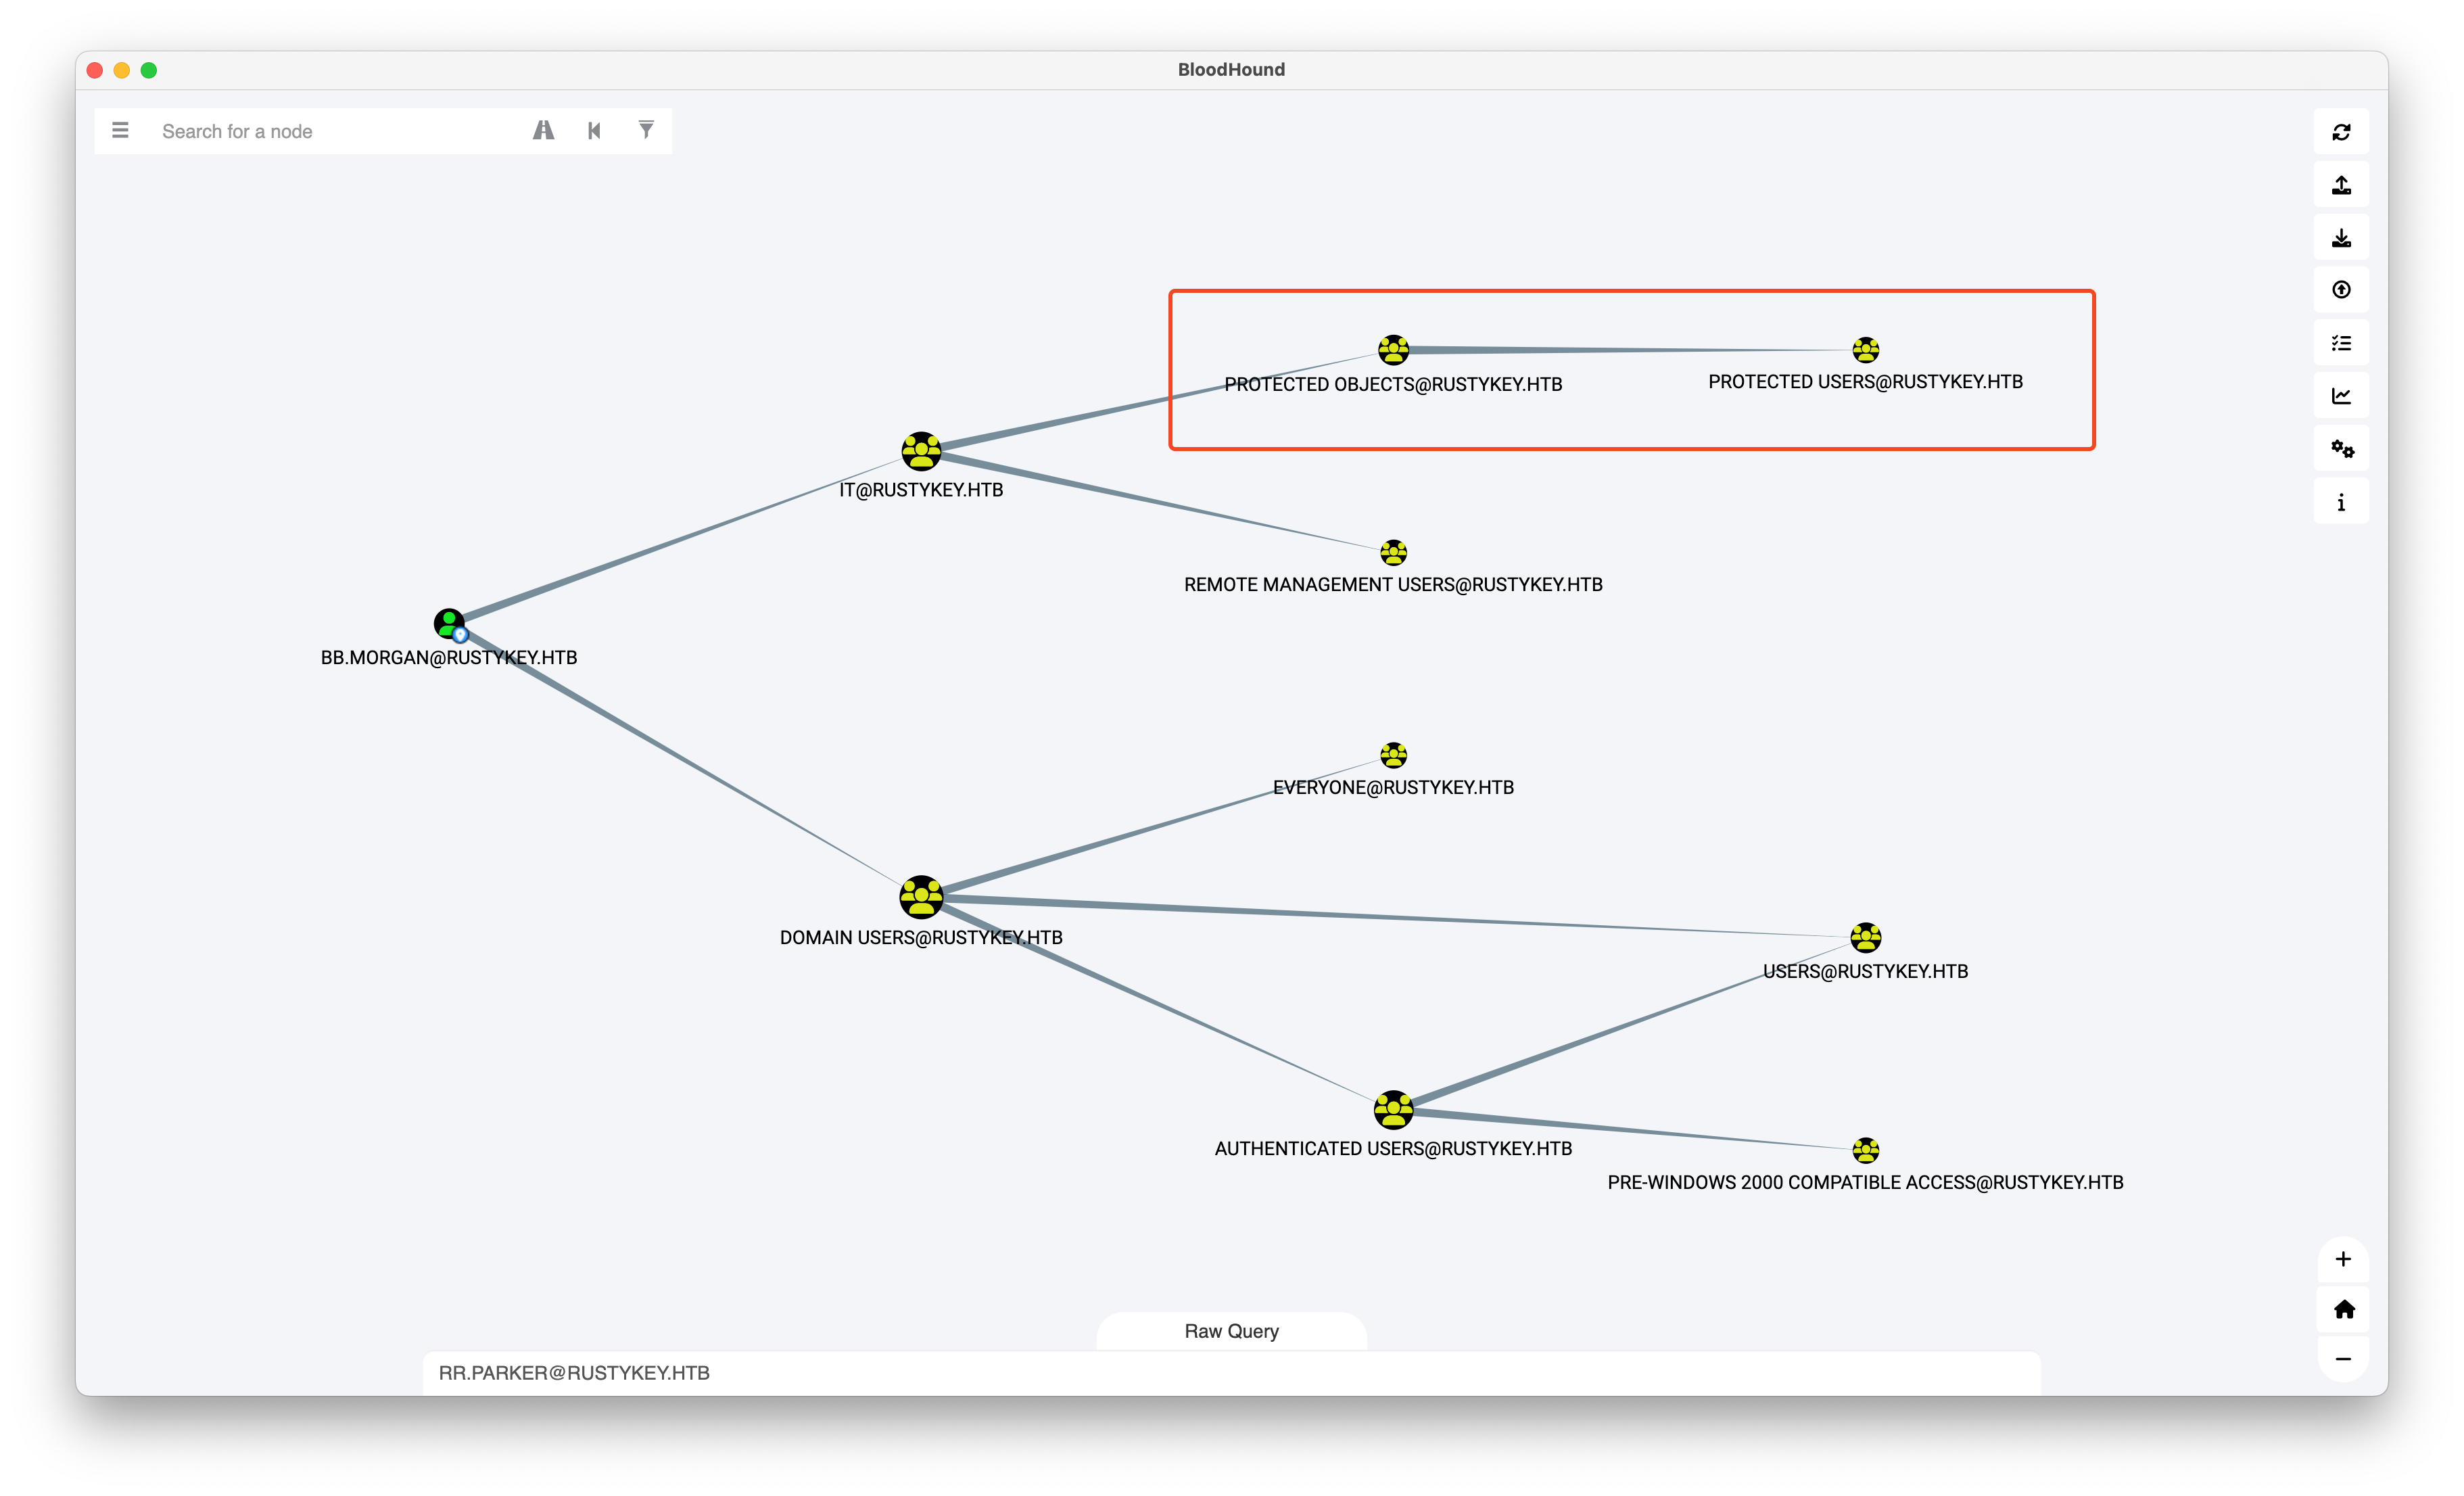Image resolution: width=2464 pixels, height=1496 pixels.
Task: Open the change layout type list icon
Action: (x=2341, y=343)
